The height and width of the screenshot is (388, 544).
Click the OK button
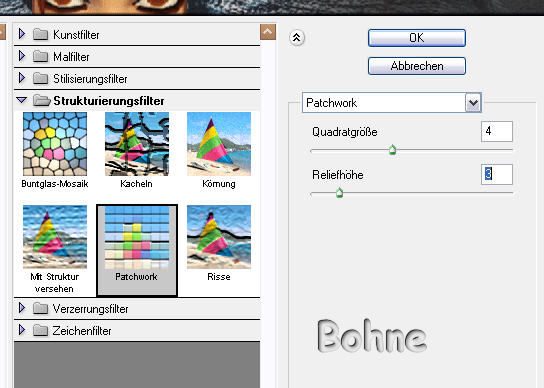tap(417, 38)
